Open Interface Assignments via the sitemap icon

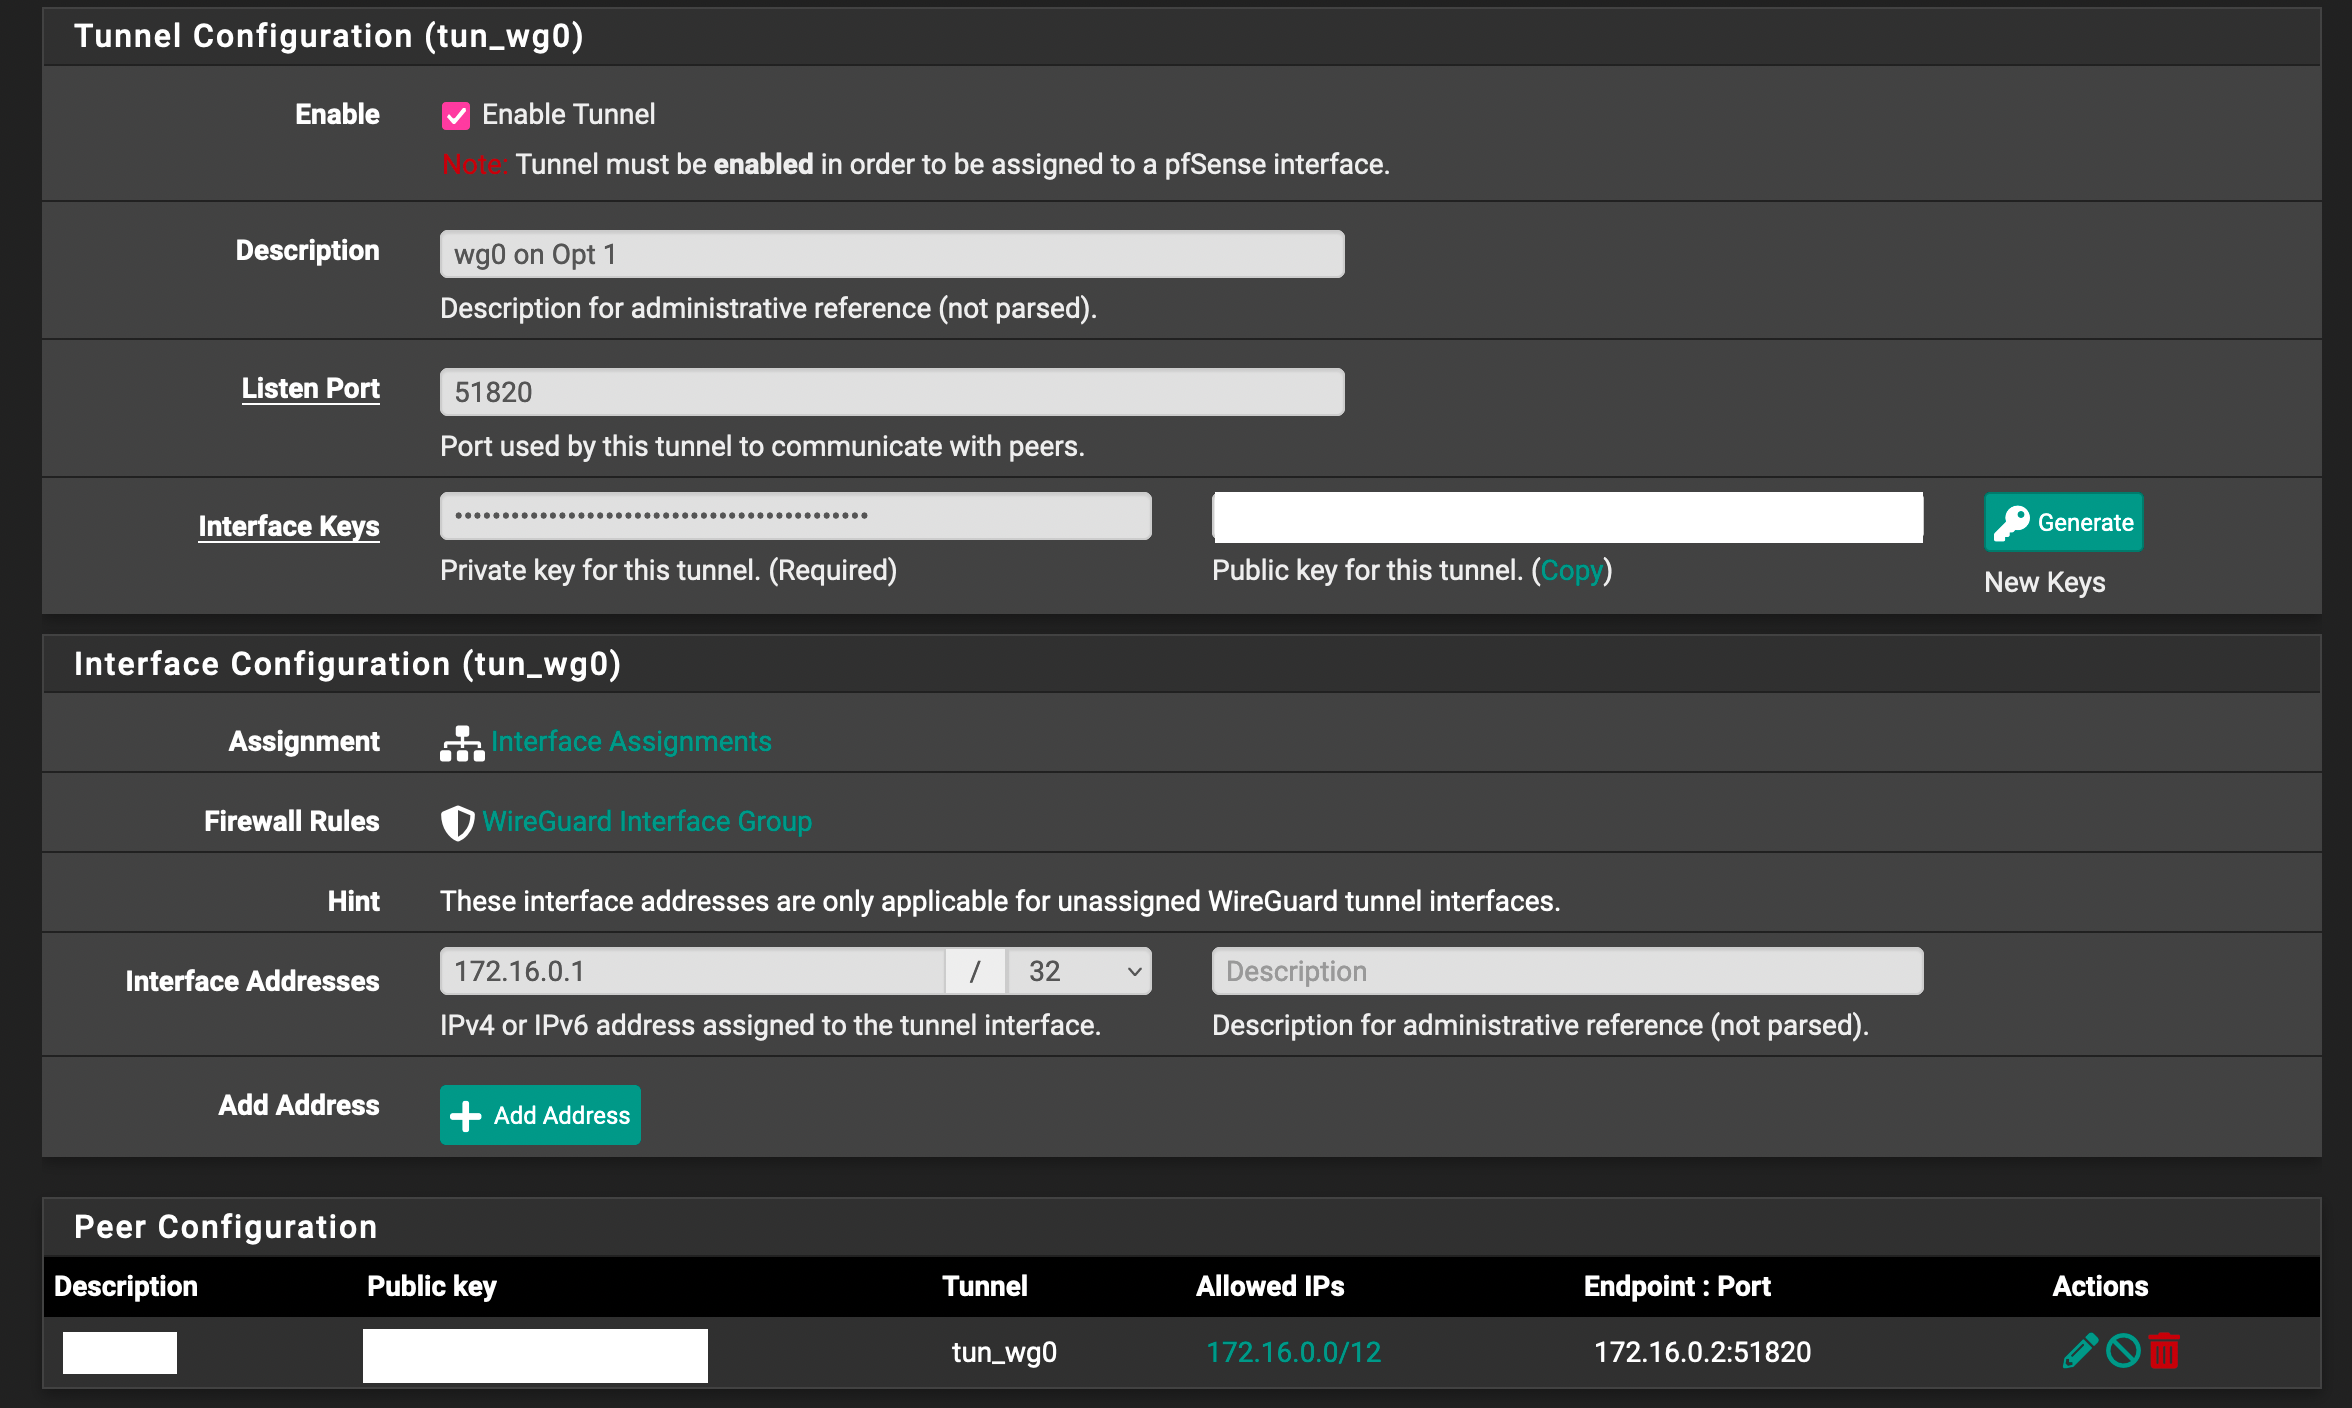pyautogui.click(x=461, y=741)
